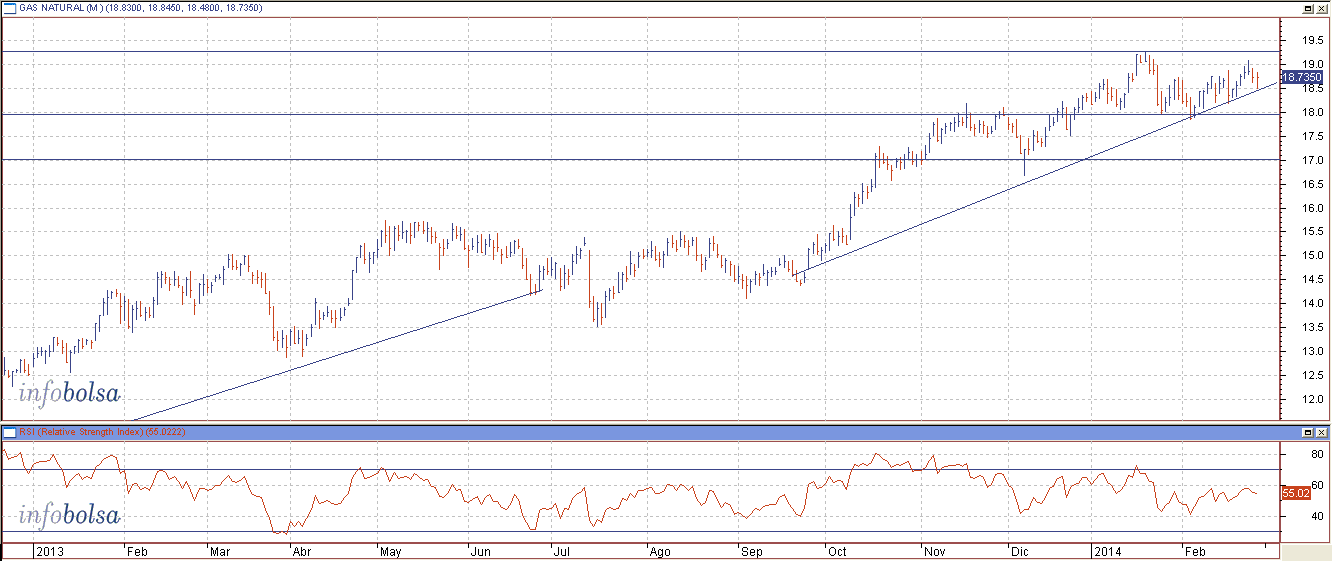This screenshot has height=561, width=1332.
Task: Click the RSI (Relative Strength Index) title
Action: point(81,431)
